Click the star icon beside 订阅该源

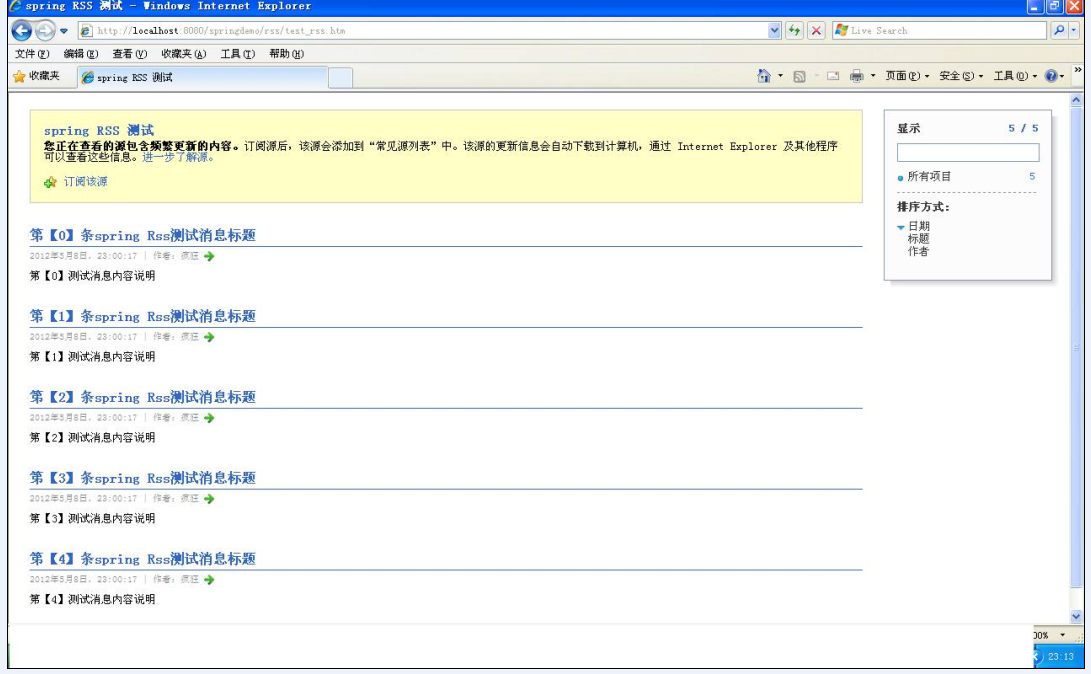50,182
